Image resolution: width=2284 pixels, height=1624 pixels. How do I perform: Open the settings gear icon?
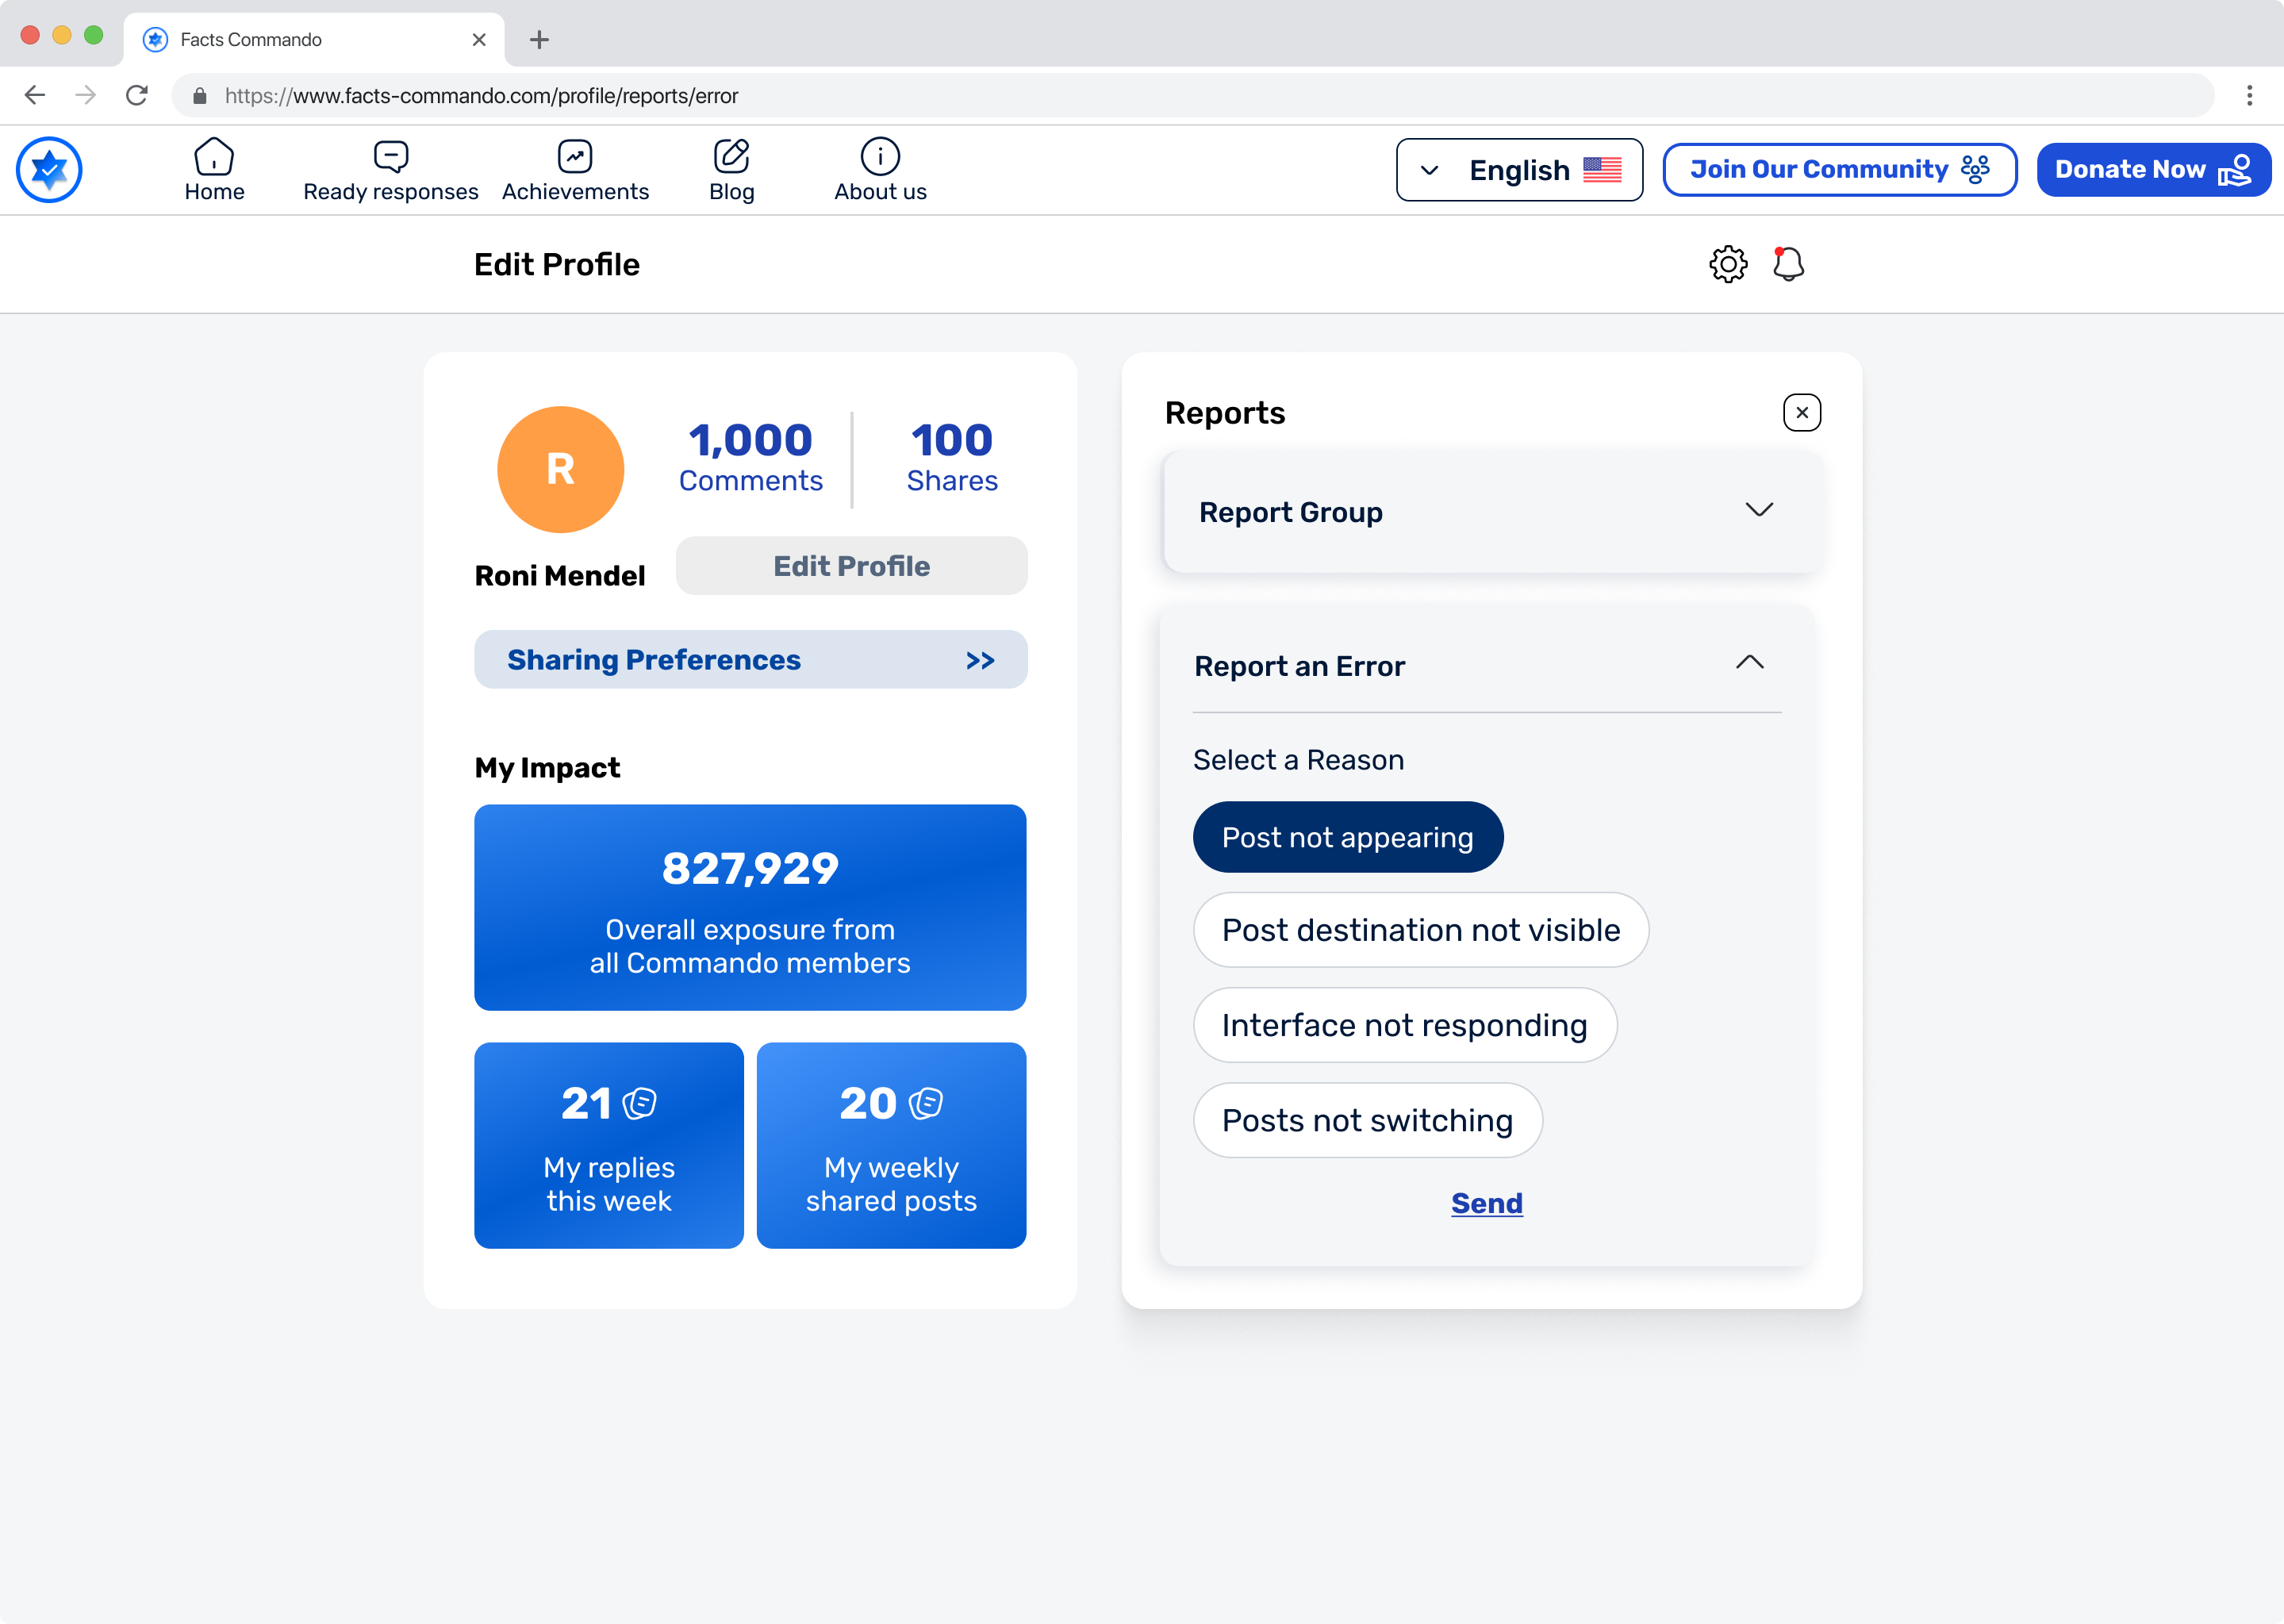(1728, 264)
